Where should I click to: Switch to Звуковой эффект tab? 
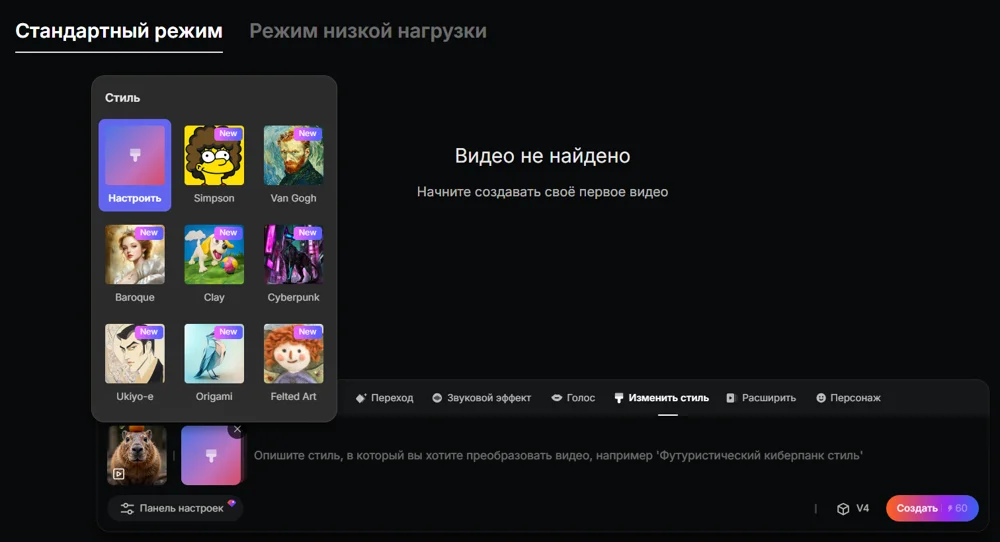pos(482,398)
